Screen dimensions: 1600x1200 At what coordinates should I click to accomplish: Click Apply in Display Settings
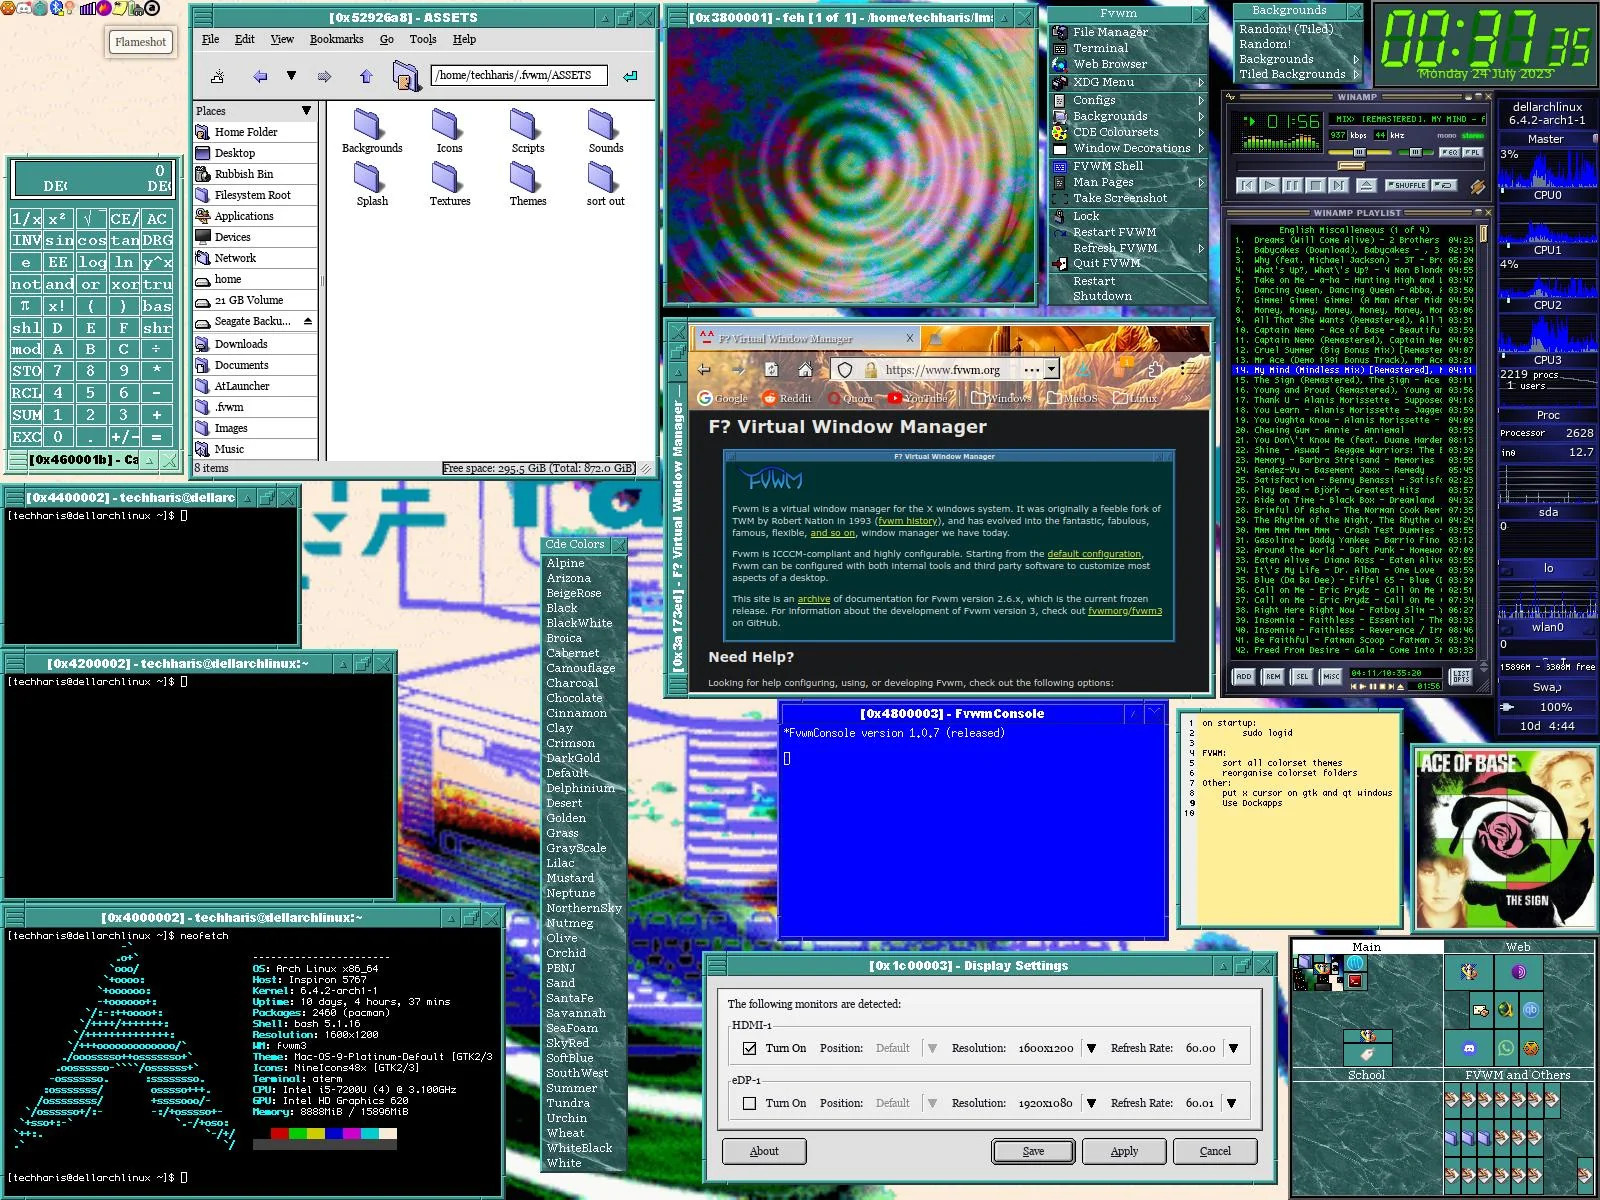click(x=1124, y=1151)
